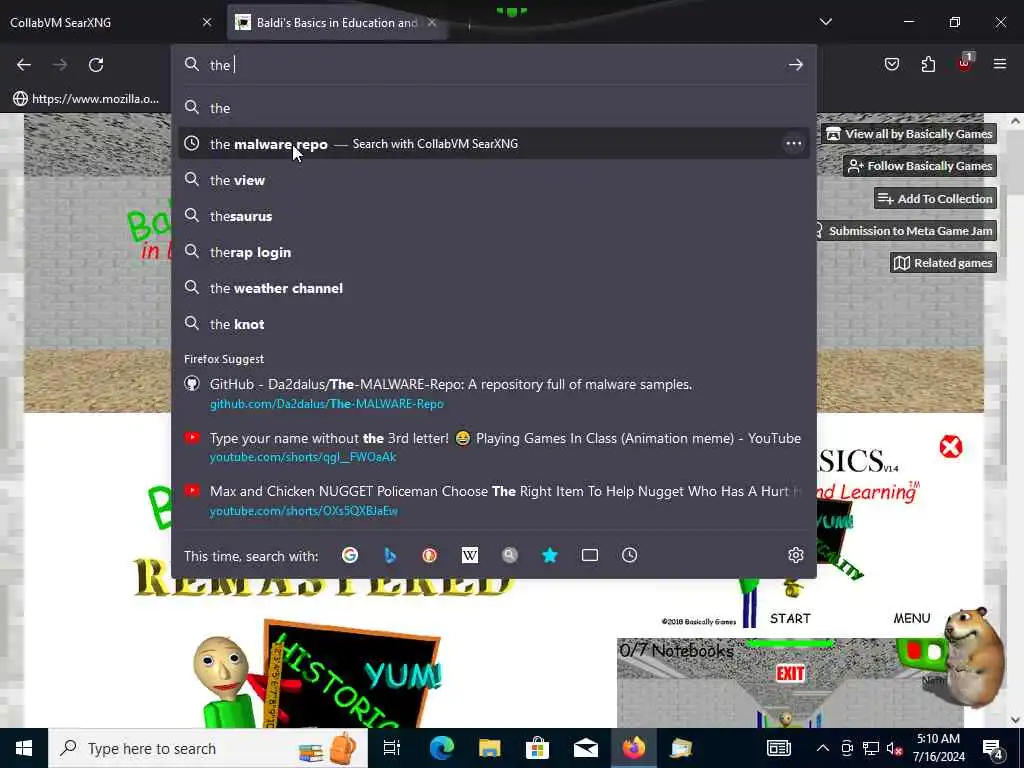Click Follow Basically Games button

(920, 166)
